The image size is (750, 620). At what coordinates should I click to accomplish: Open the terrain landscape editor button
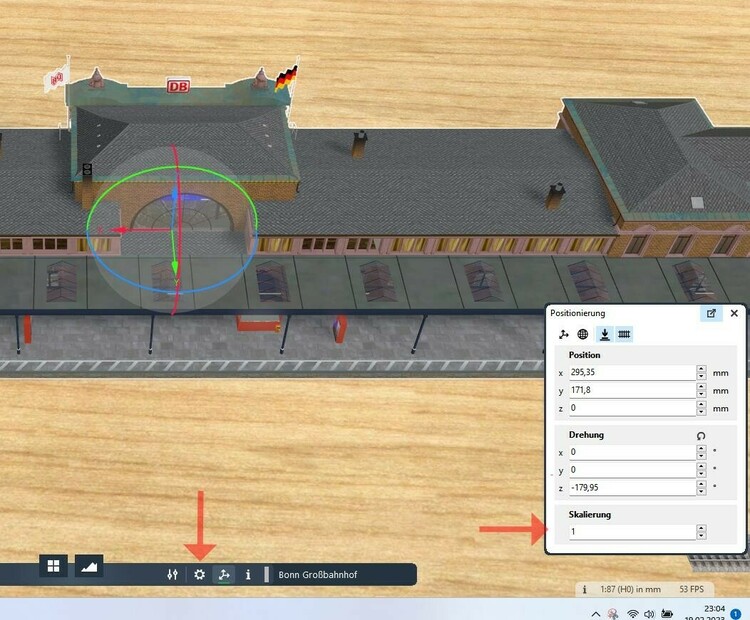coord(89,566)
